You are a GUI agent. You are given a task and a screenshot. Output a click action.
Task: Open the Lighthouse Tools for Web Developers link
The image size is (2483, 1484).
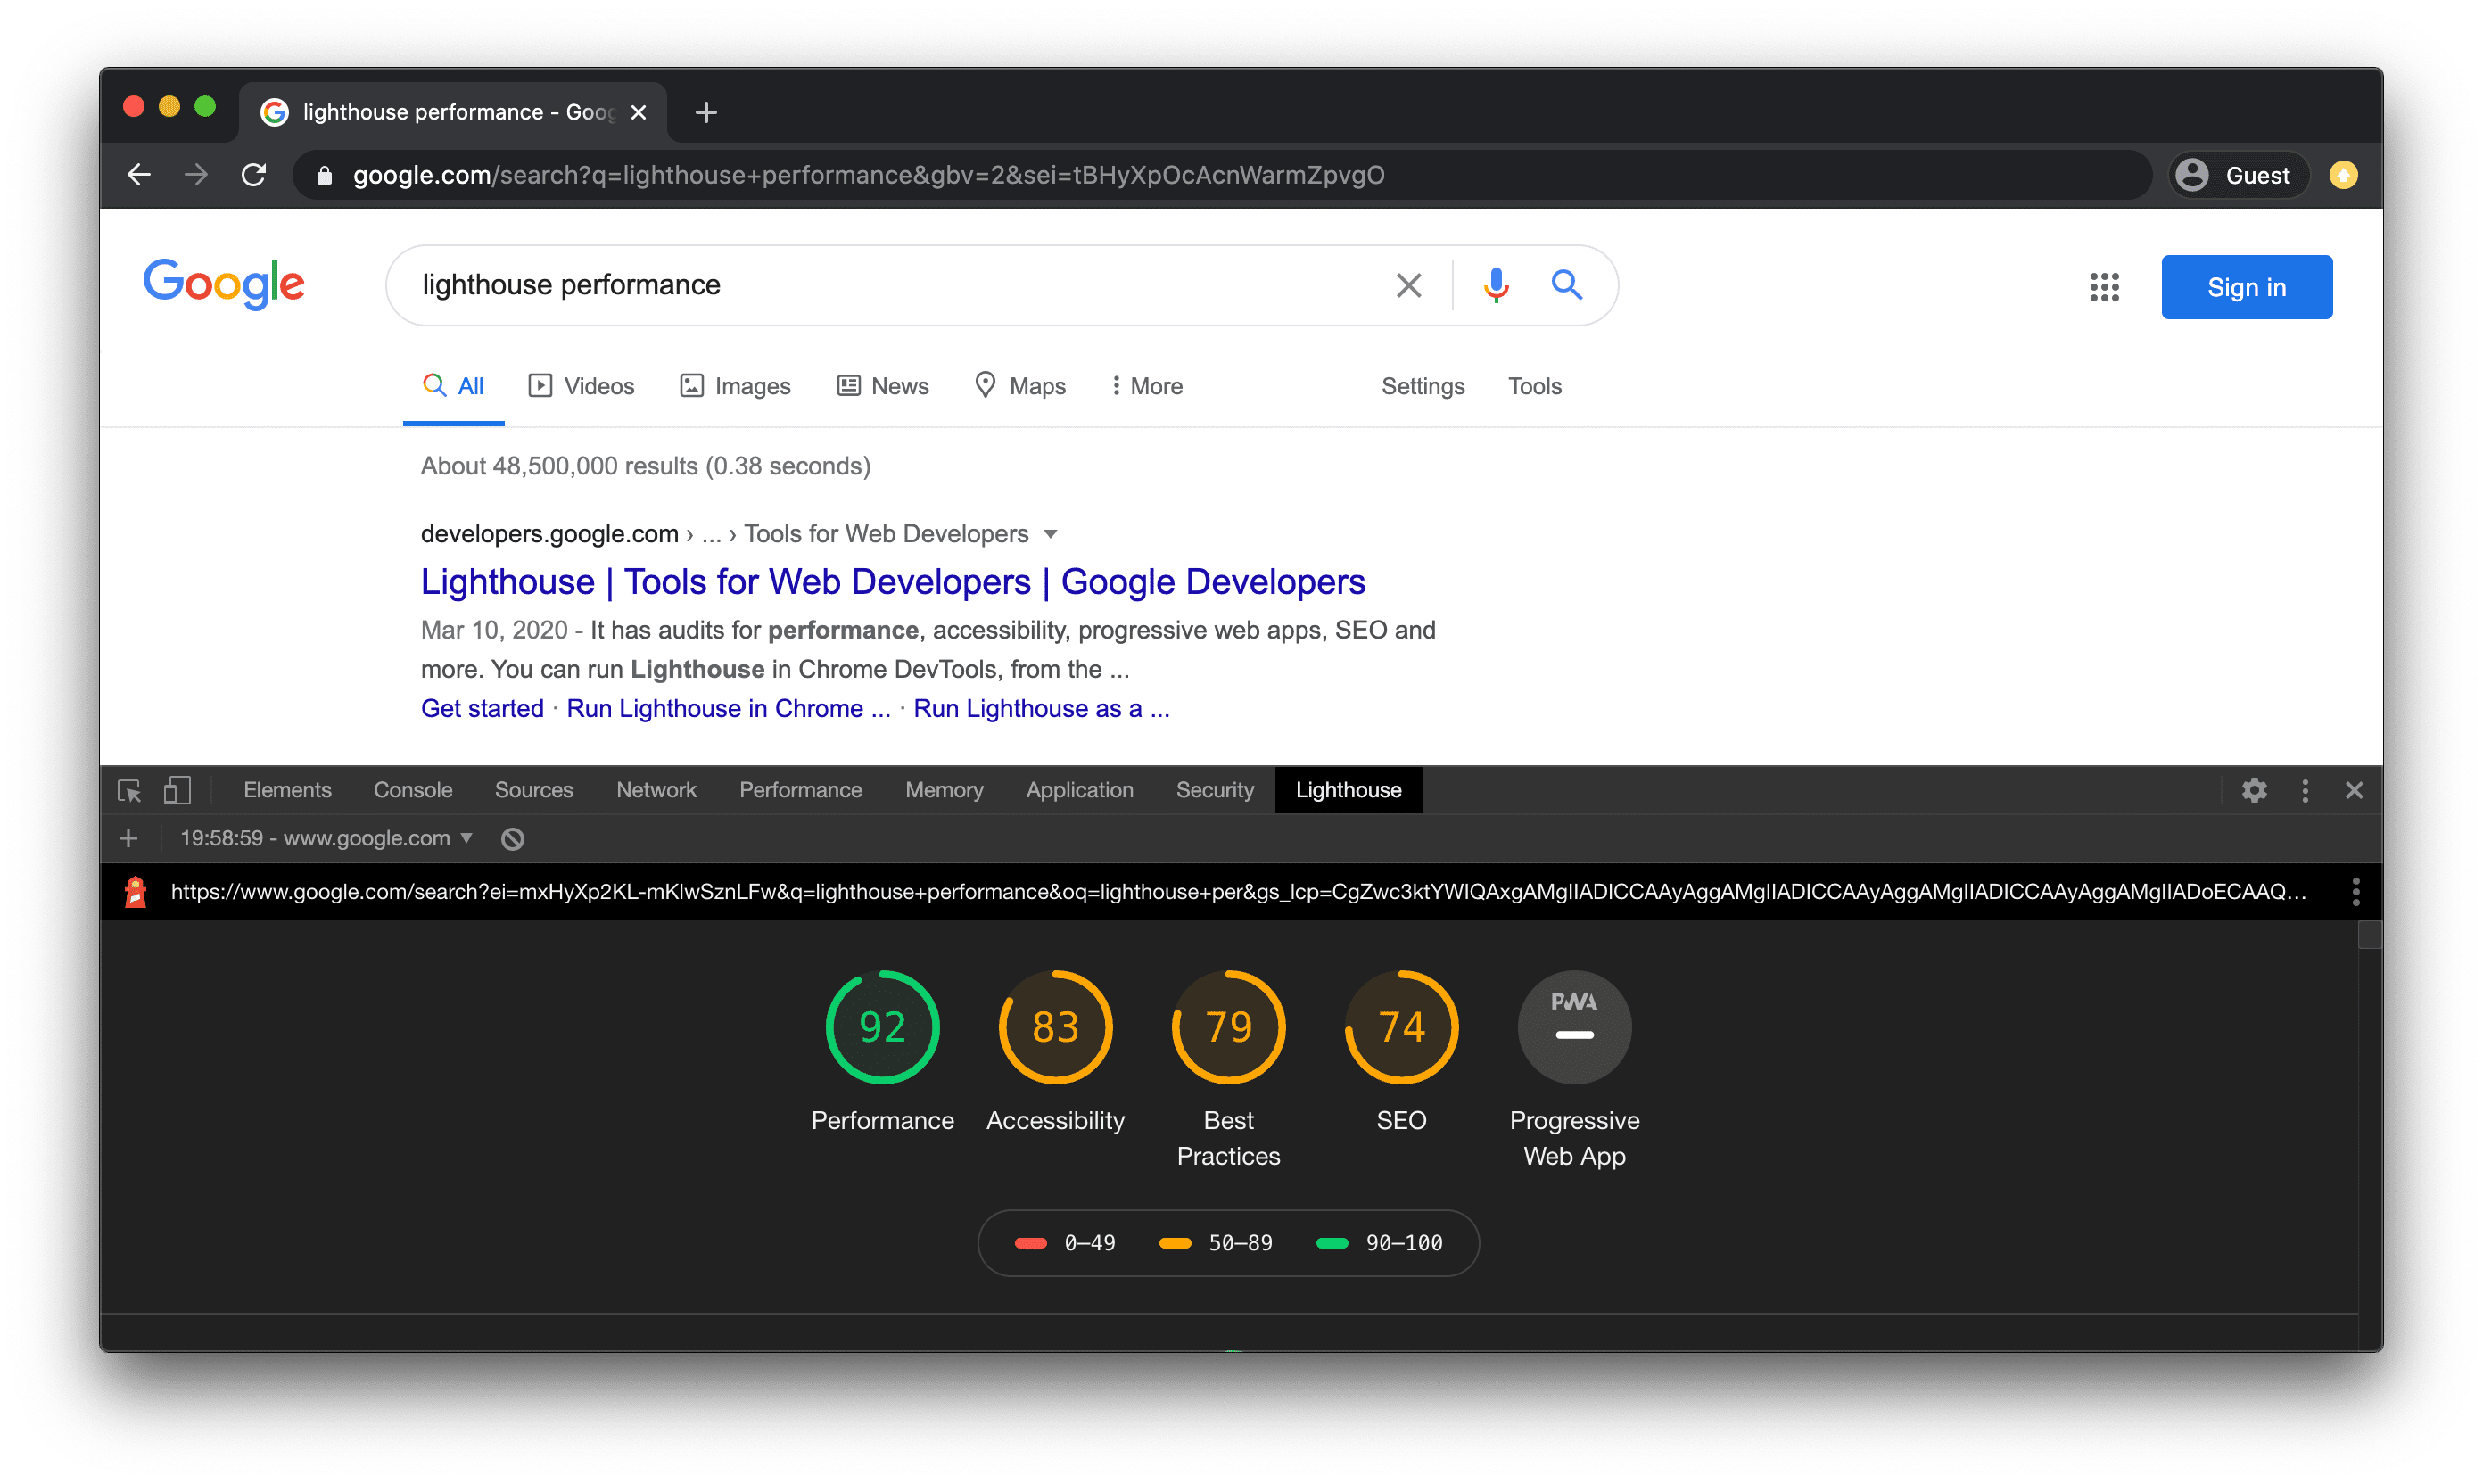point(892,582)
